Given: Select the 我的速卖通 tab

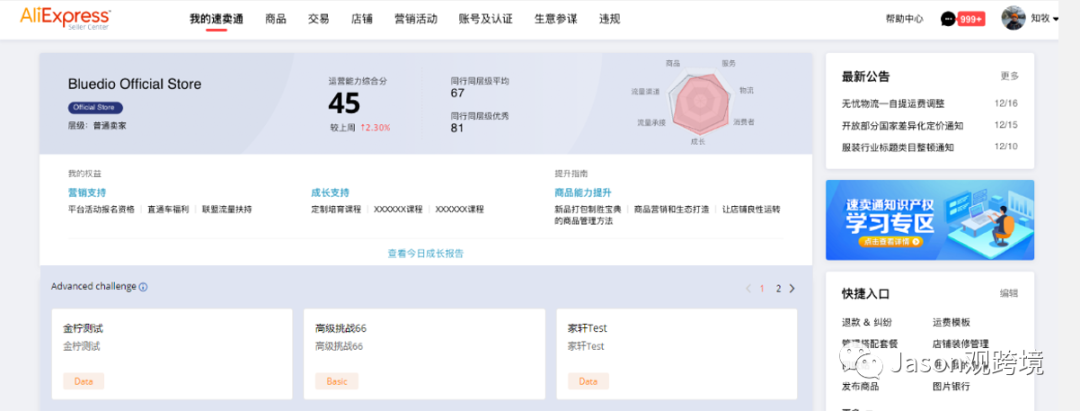Looking at the screenshot, I should tap(216, 19).
